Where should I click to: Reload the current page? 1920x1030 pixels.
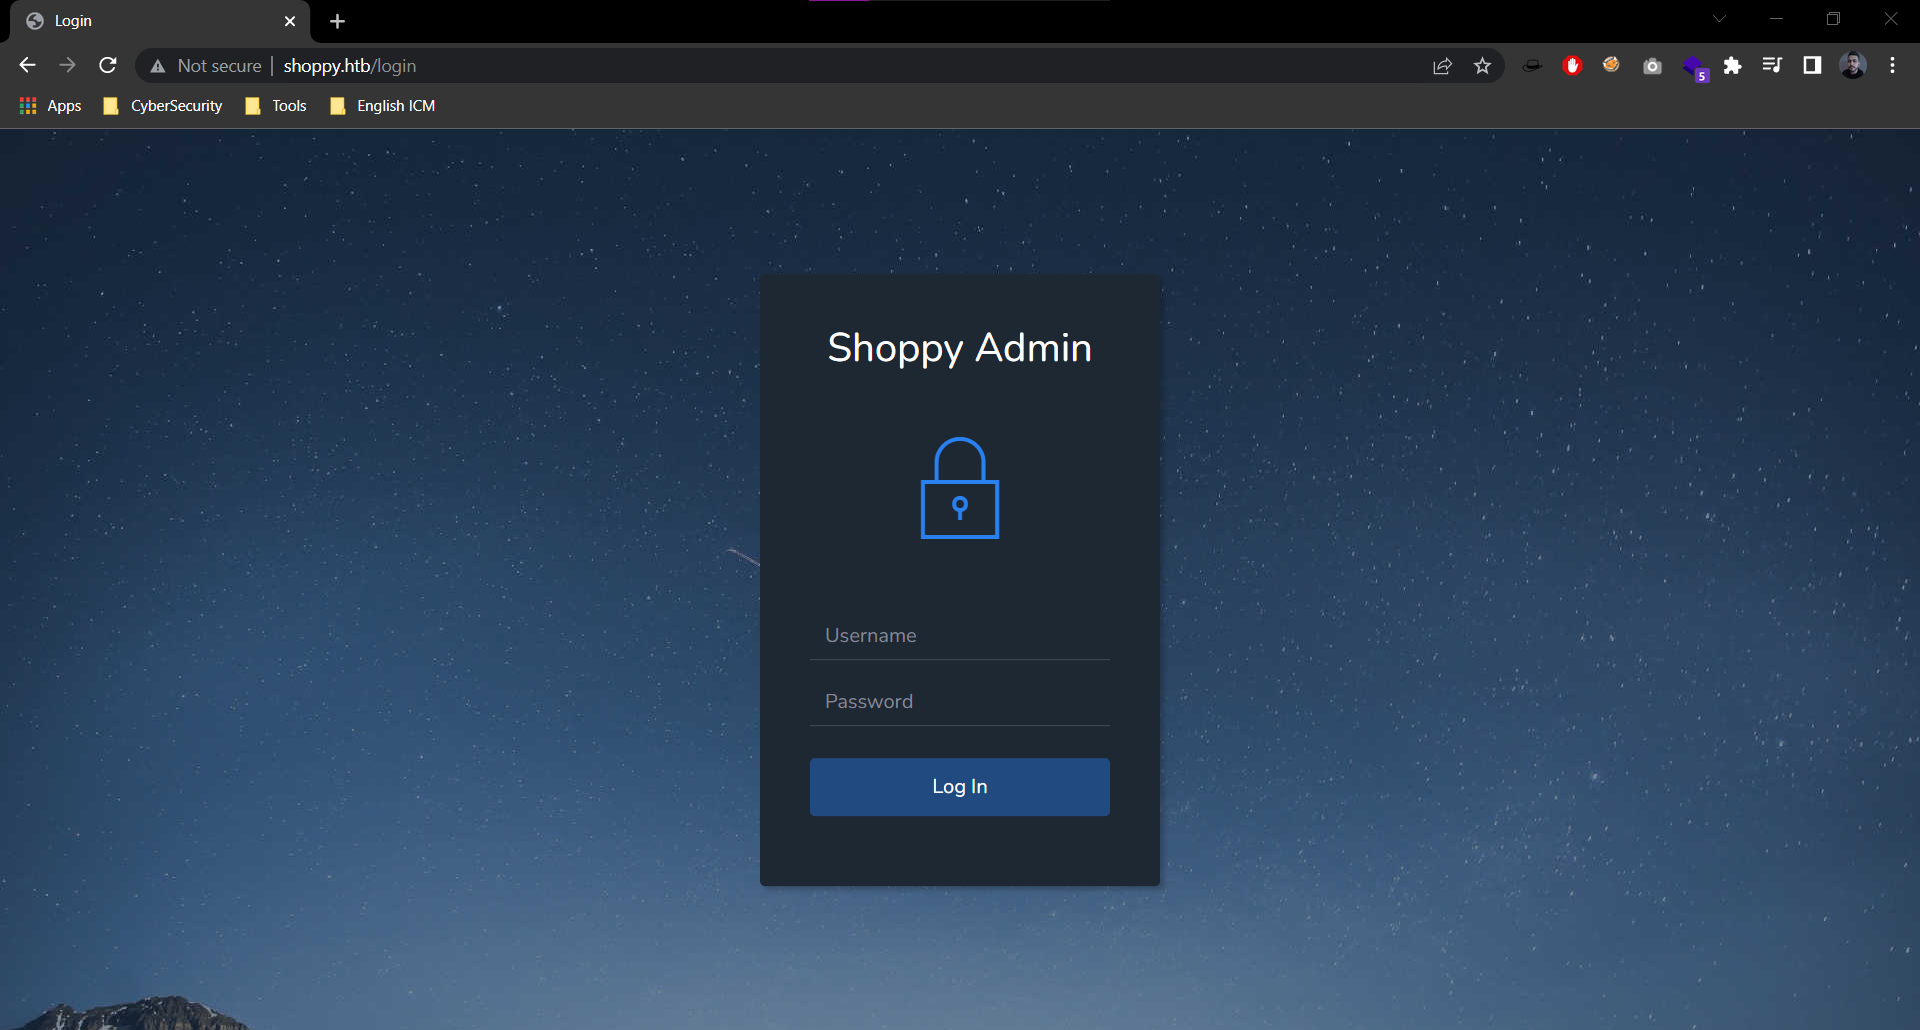(x=108, y=66)
